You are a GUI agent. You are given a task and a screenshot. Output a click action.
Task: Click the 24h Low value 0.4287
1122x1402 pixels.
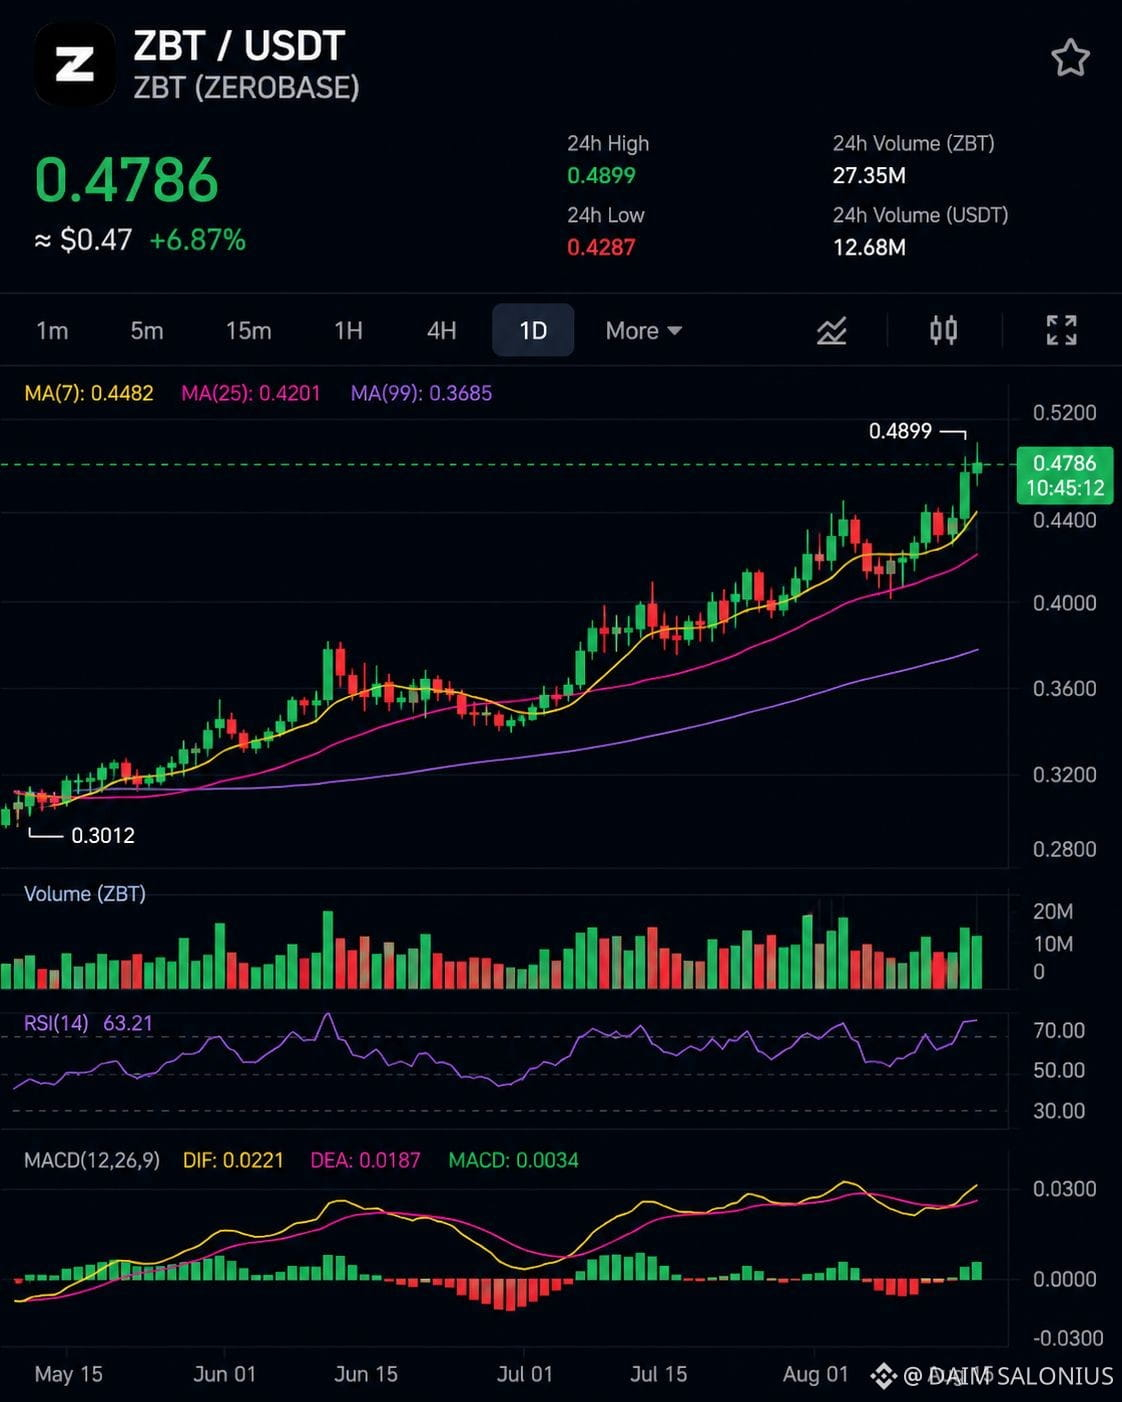point(601,247)
